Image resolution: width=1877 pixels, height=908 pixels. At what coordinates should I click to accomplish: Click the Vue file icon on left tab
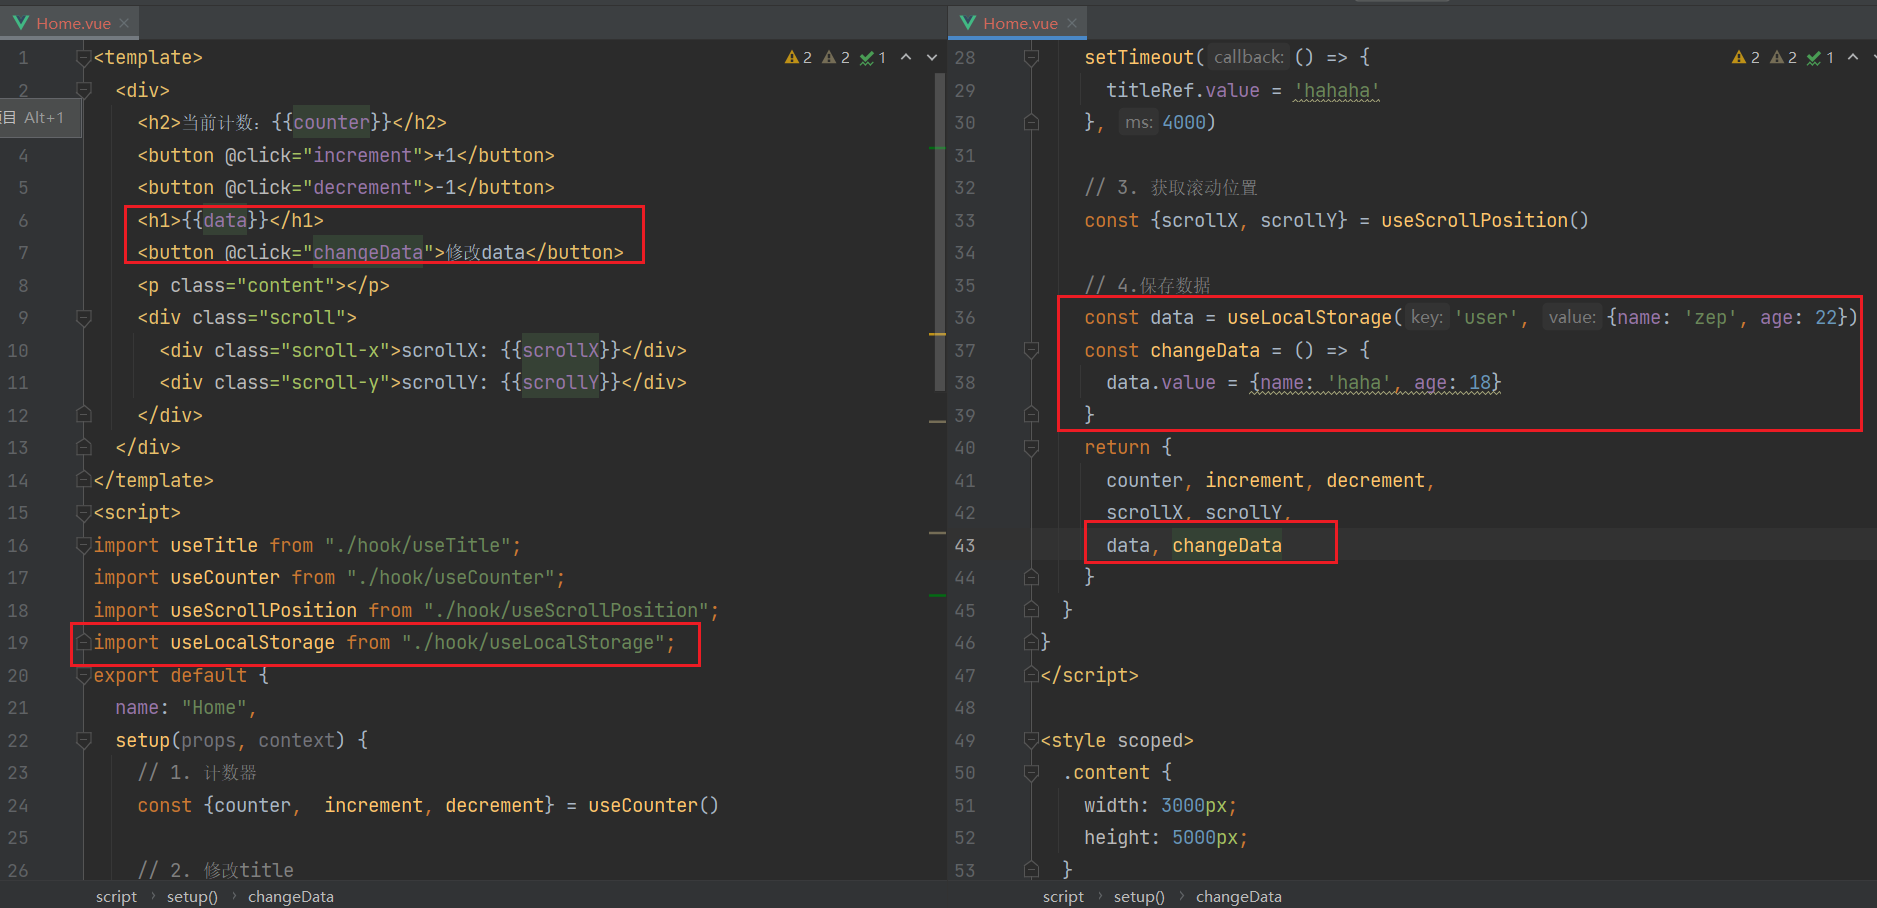point(20,23)
